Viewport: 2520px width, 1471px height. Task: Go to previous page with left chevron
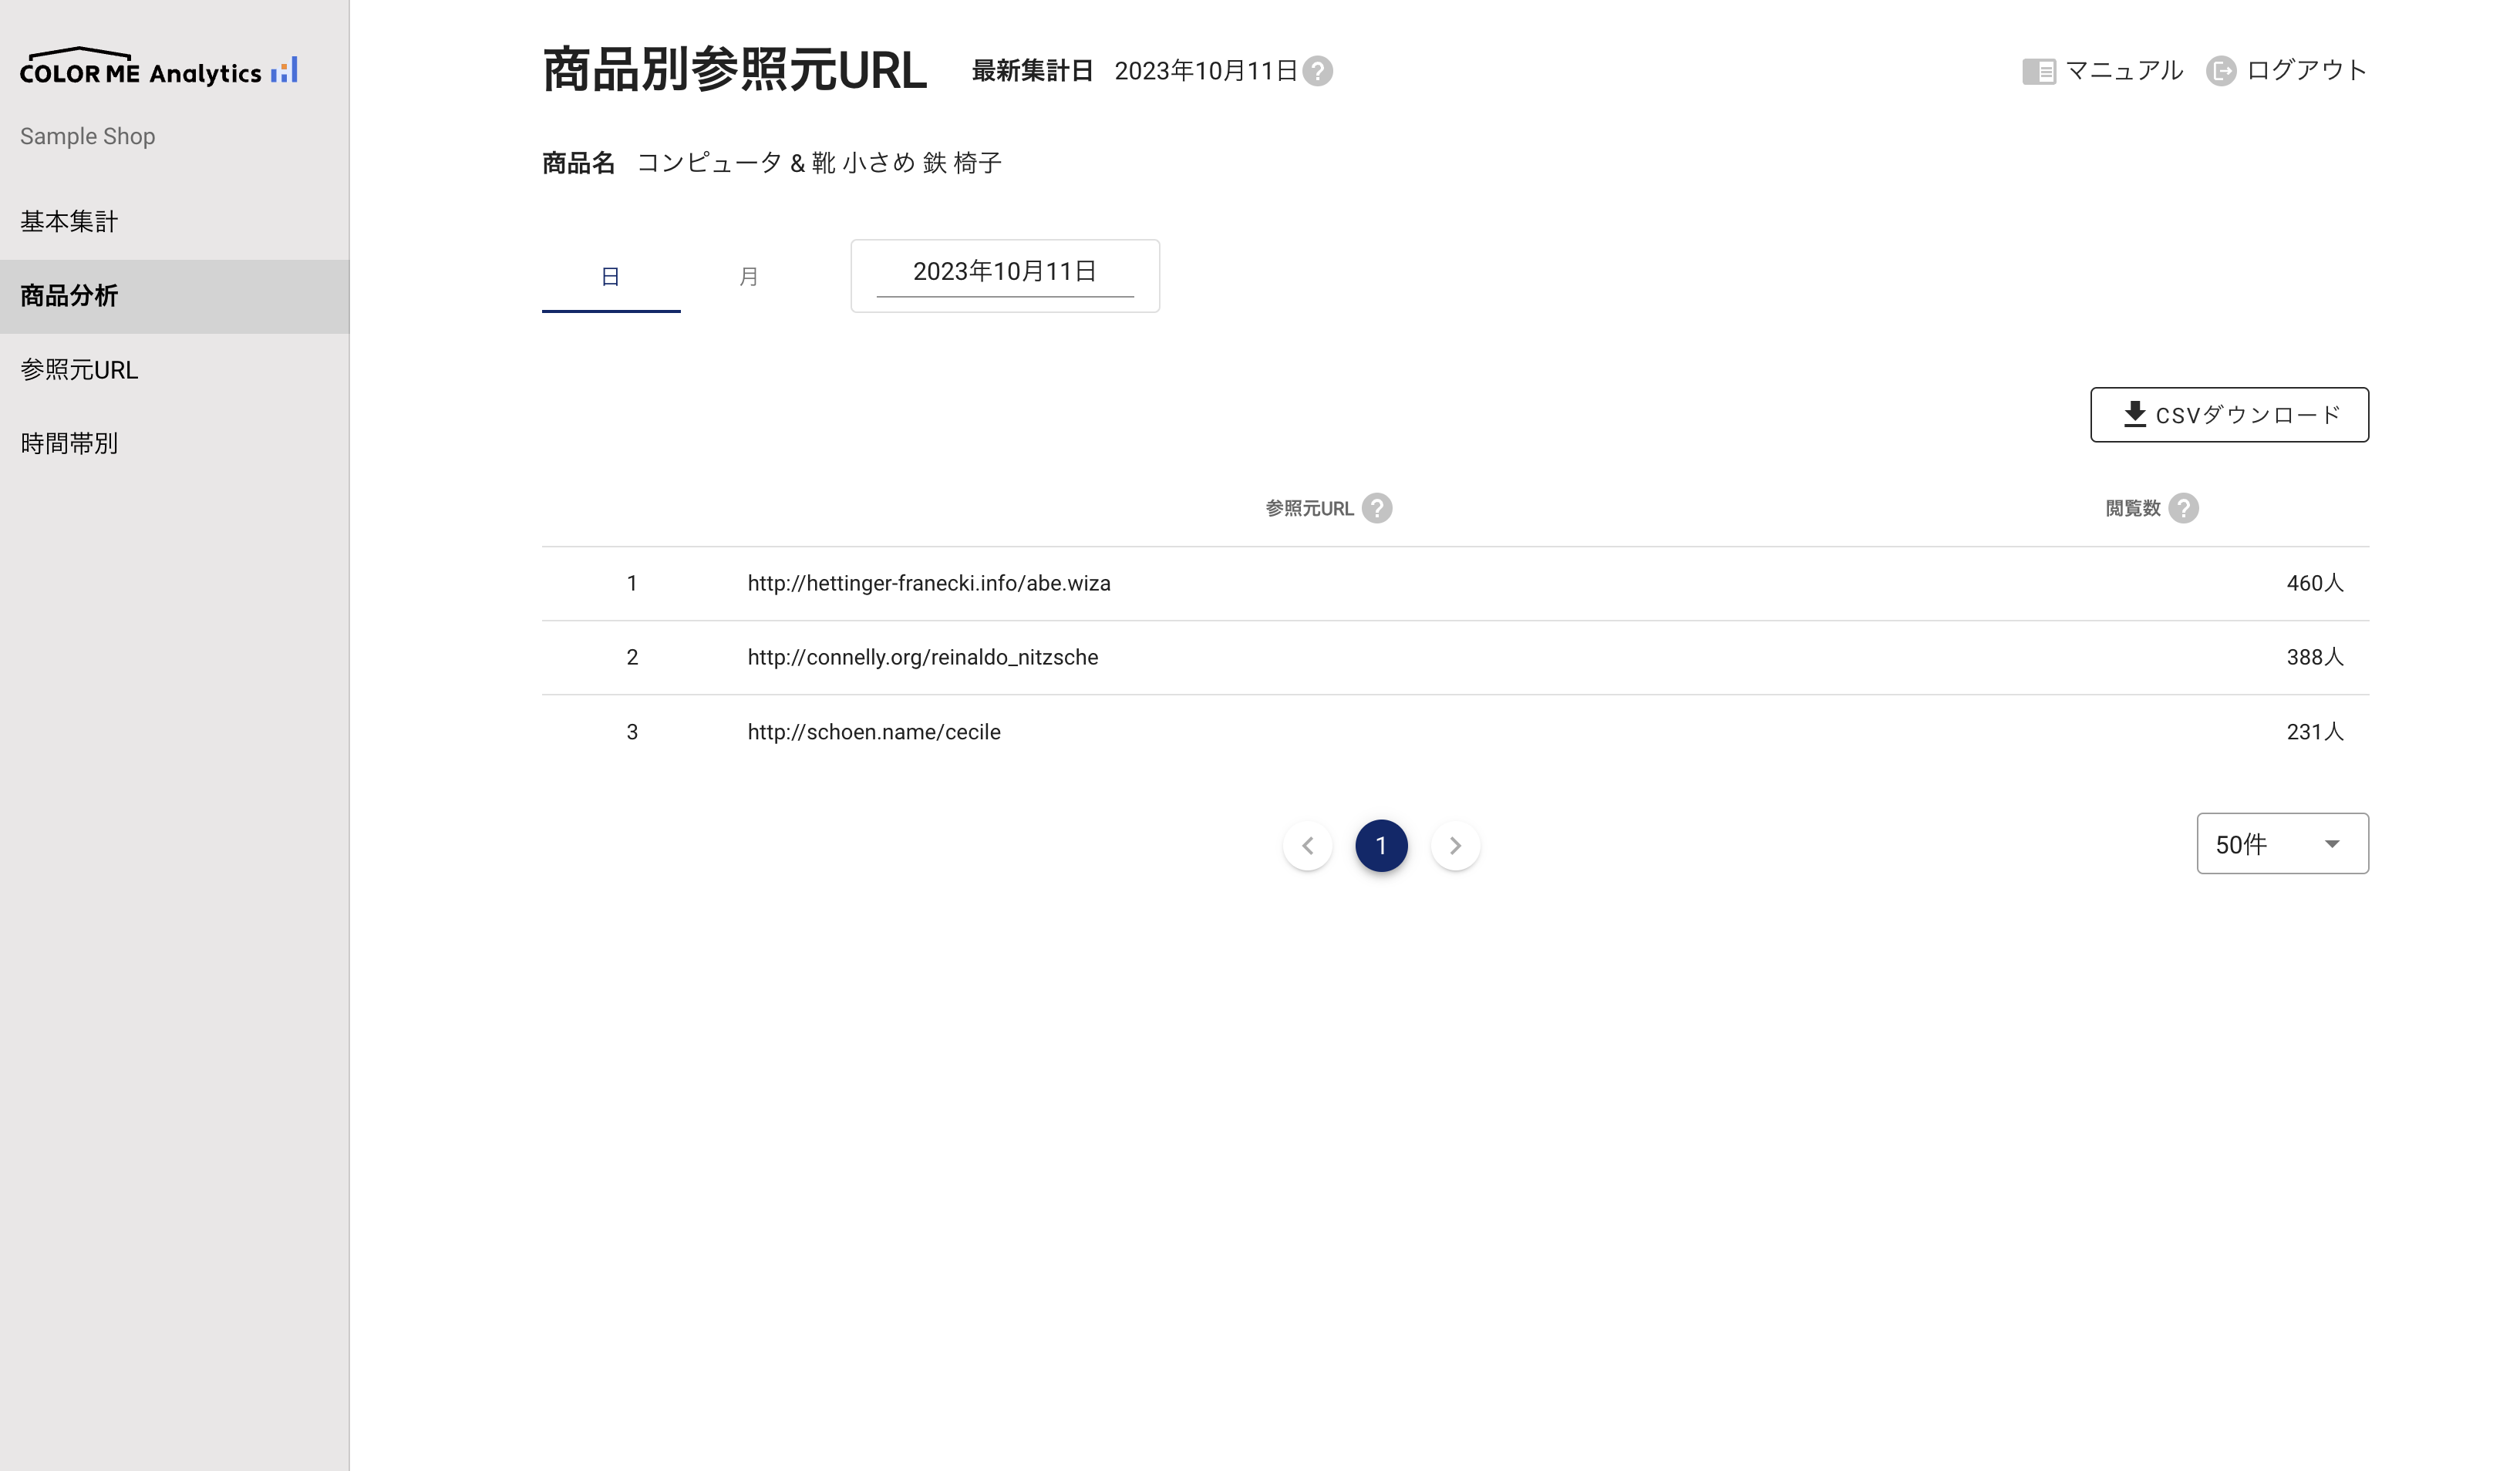point(1307,846)
